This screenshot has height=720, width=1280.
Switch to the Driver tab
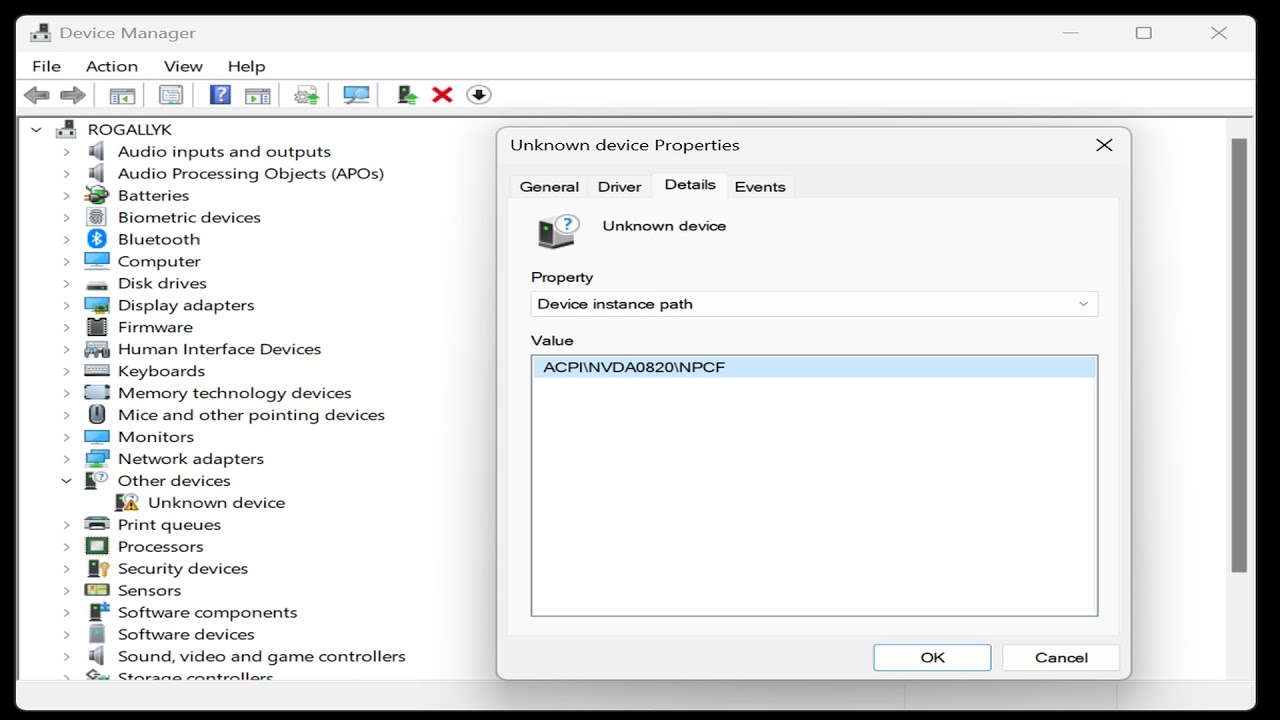619,186
